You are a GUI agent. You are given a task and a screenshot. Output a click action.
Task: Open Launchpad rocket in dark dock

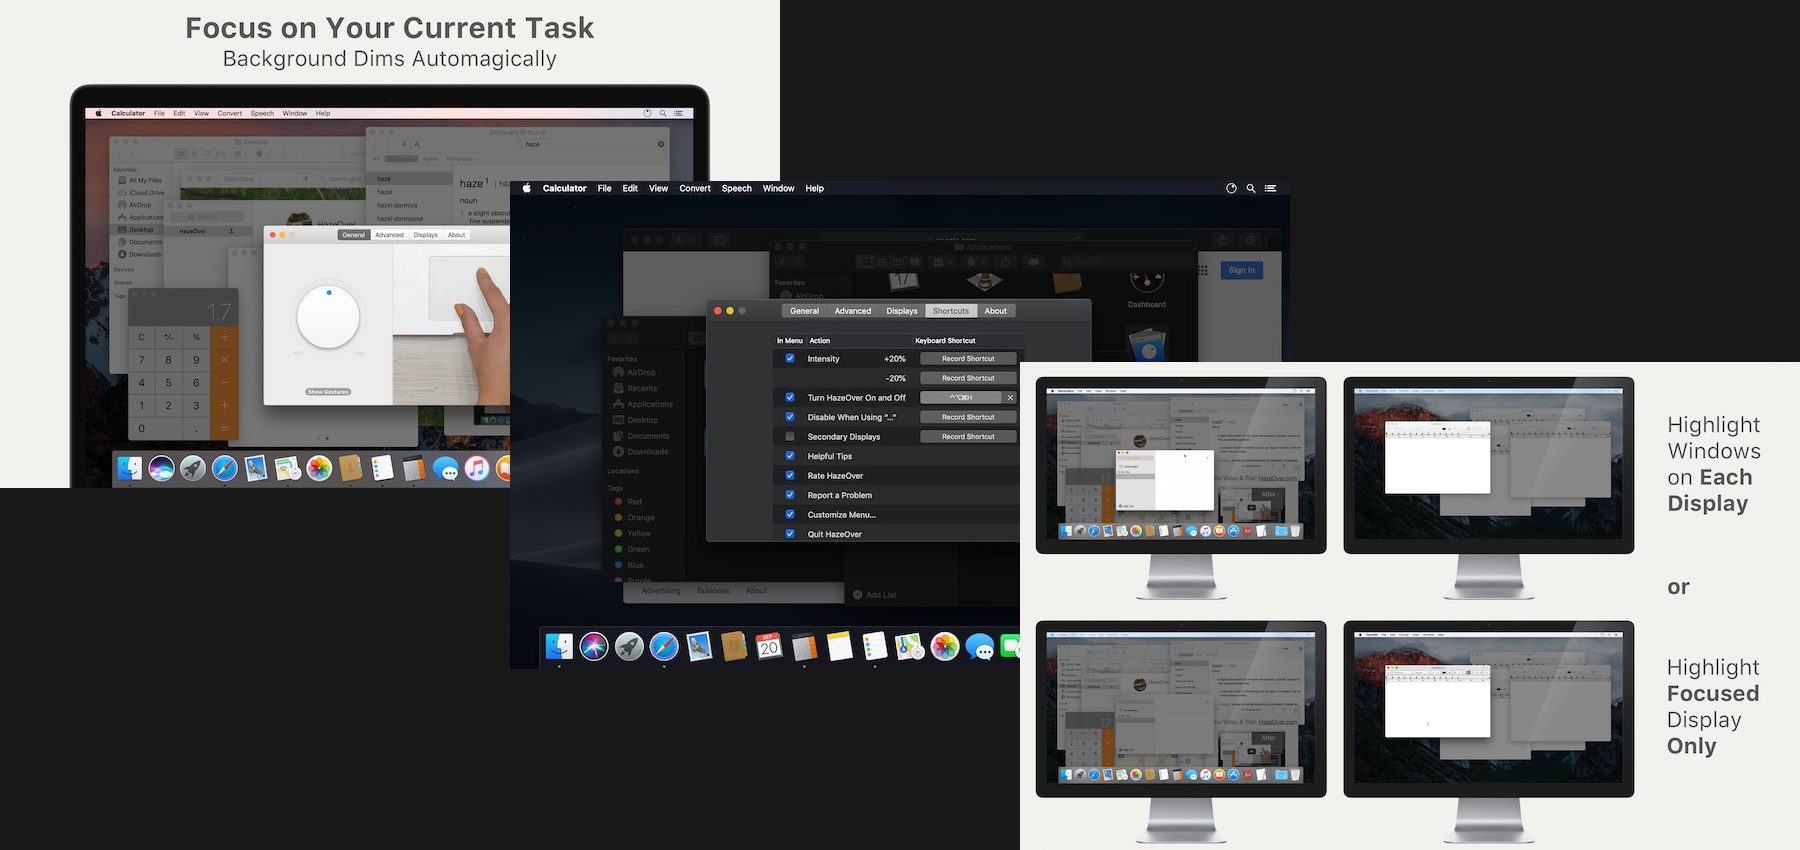pyautogui.click(x=629, y=647)
